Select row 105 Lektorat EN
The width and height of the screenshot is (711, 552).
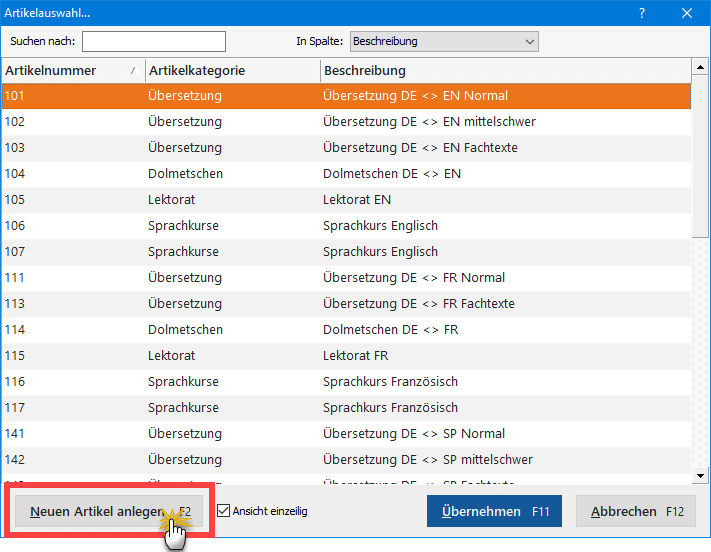pos(345,200)
